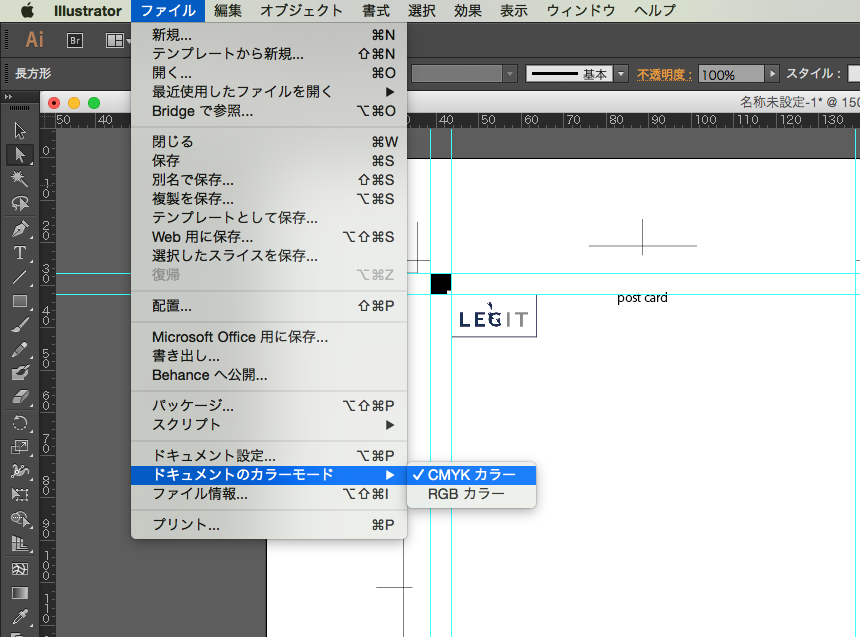Expand the tools panel double-arrow
Screen dimensions: 860x637
(8, 97)
